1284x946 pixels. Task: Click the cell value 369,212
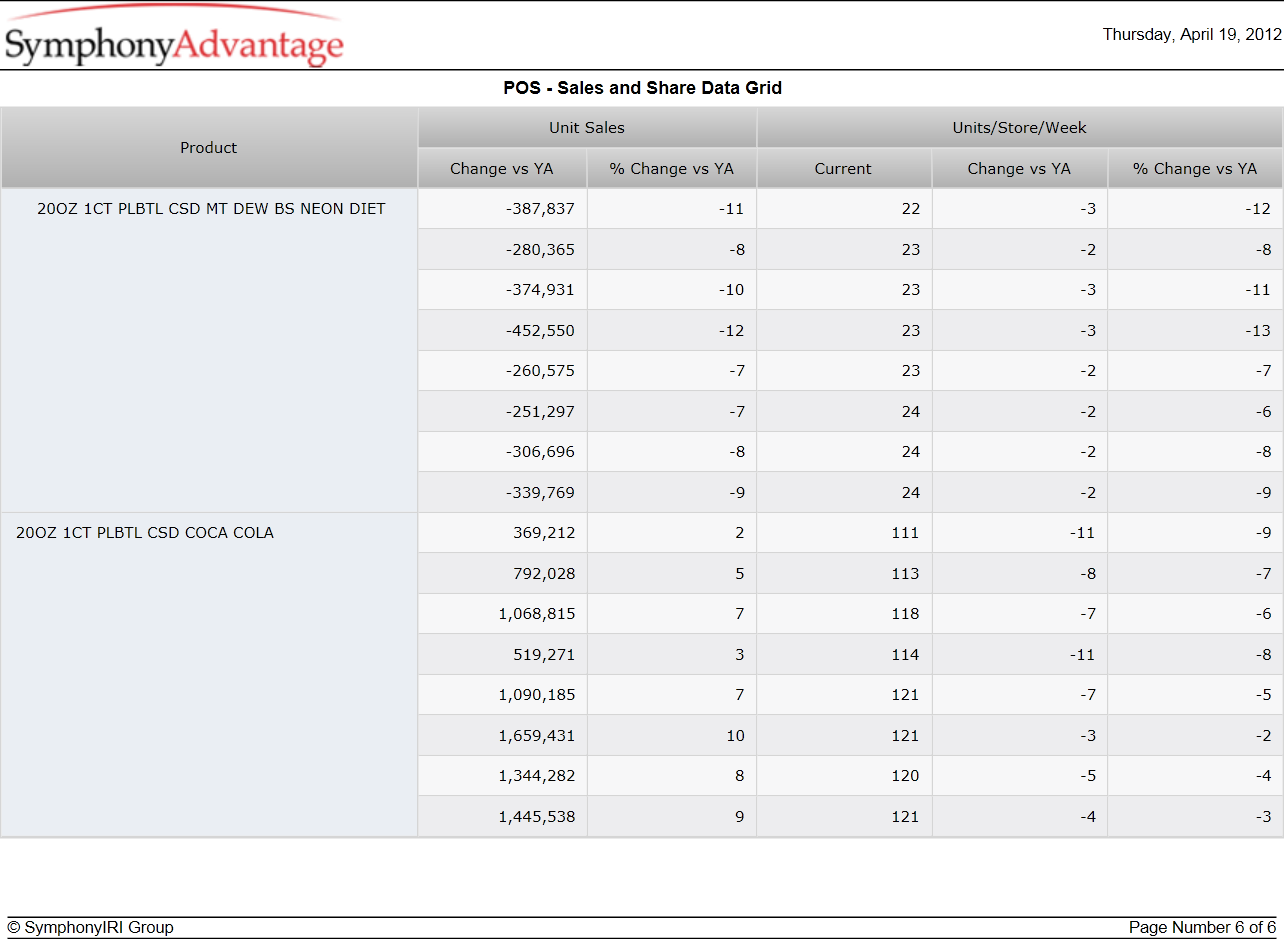point(545,533)
